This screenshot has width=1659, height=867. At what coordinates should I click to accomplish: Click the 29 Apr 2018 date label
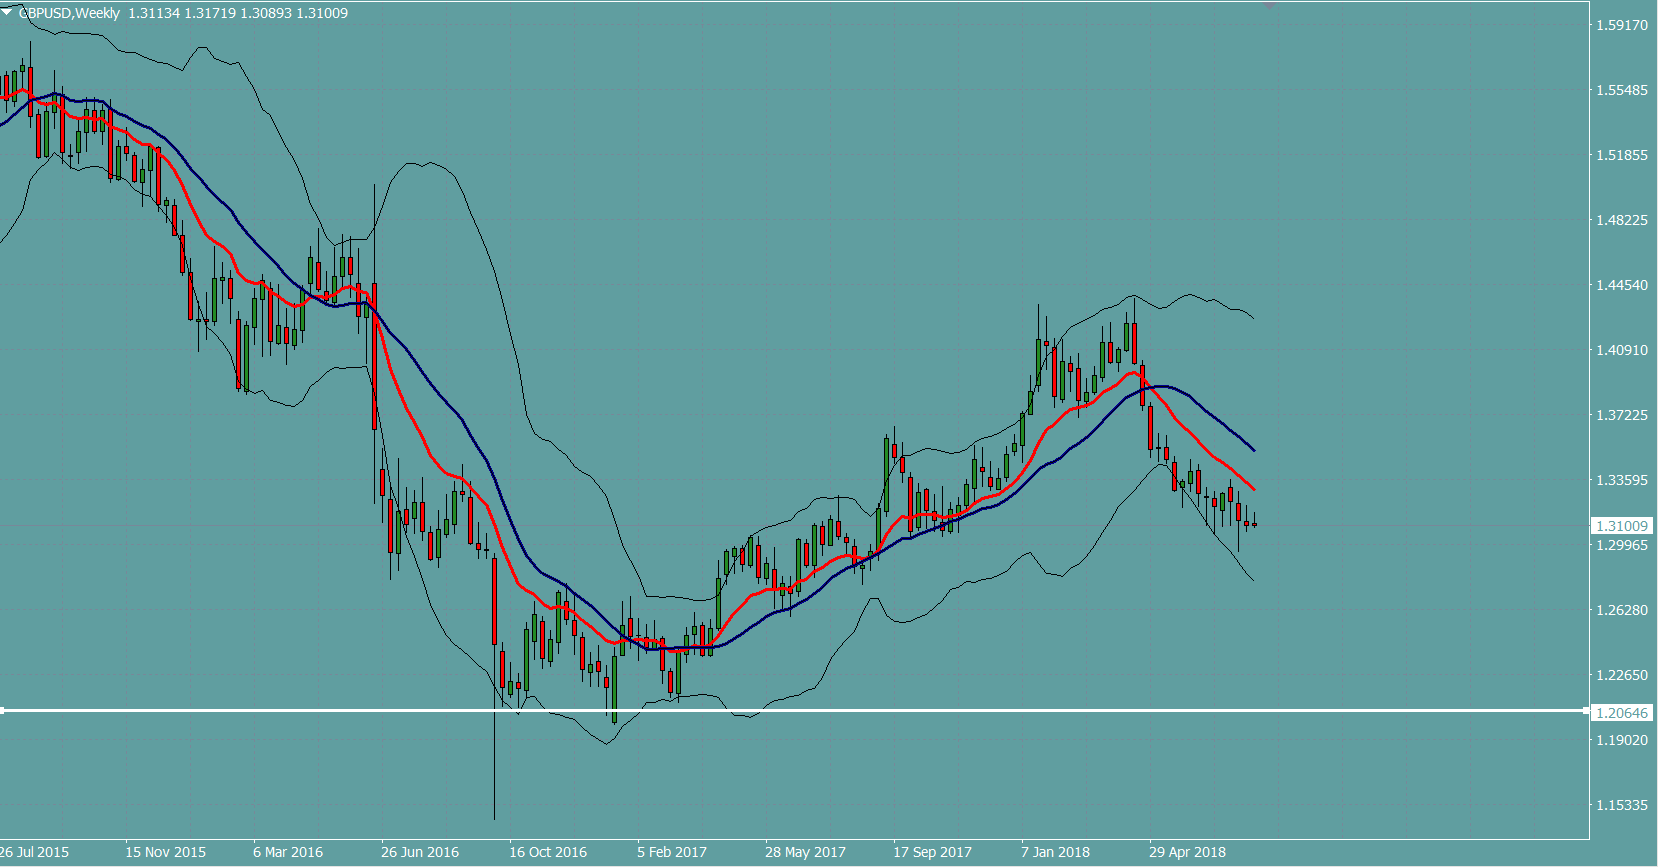point(1186,852)
